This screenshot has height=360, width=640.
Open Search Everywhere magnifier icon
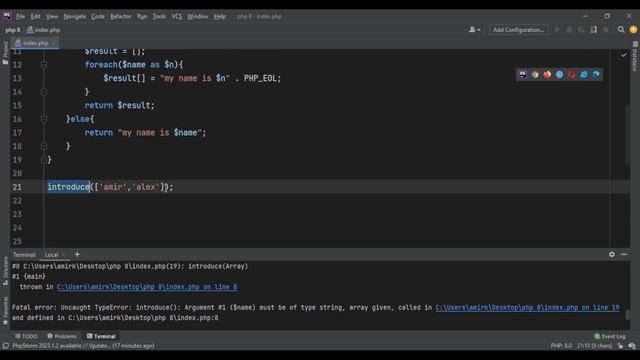(621, 30)
